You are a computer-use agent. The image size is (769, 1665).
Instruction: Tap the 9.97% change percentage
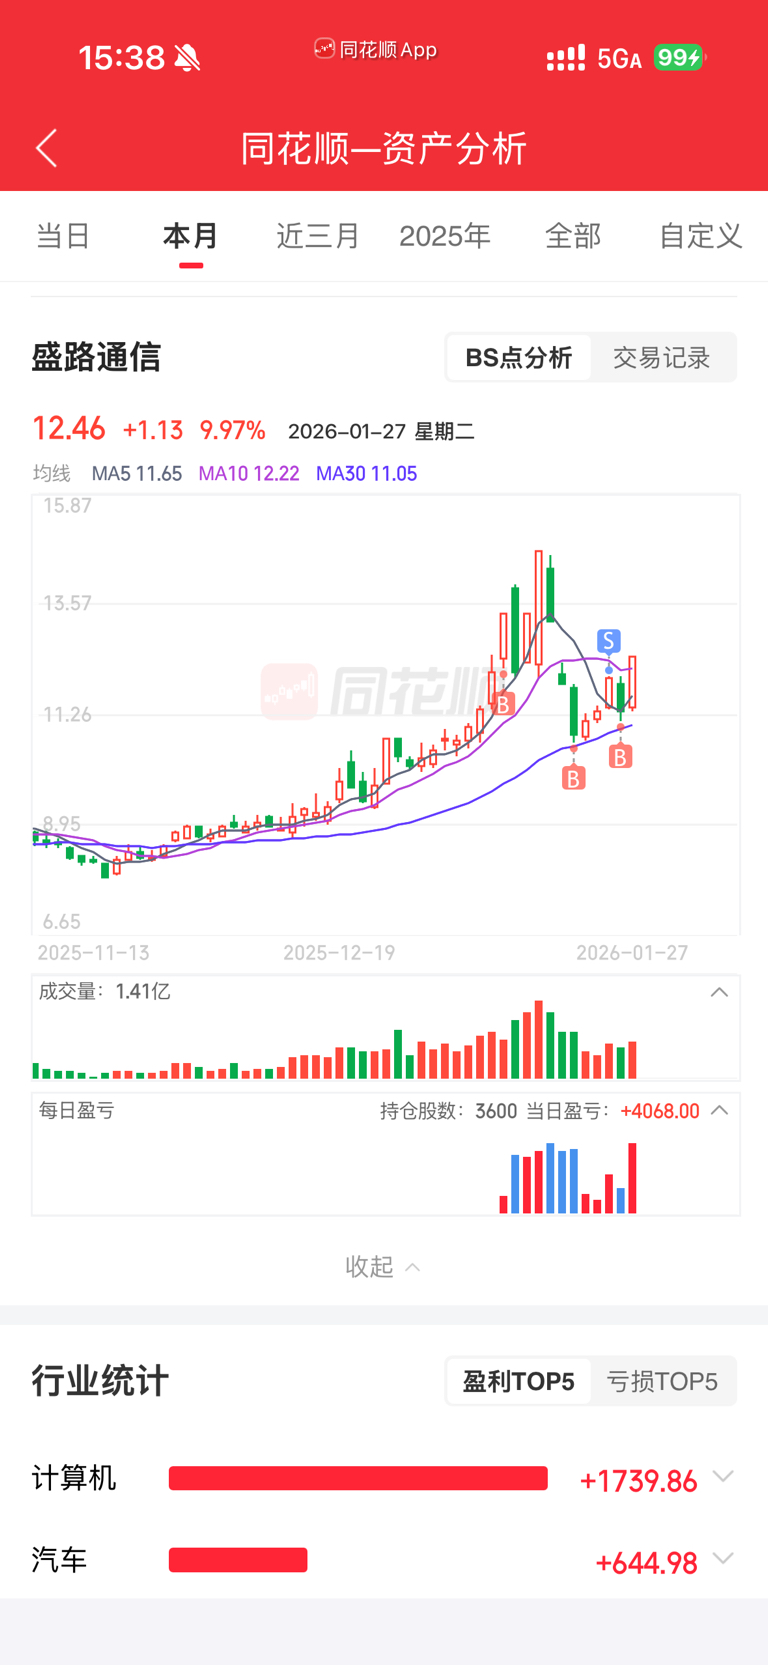click(233, 430)
